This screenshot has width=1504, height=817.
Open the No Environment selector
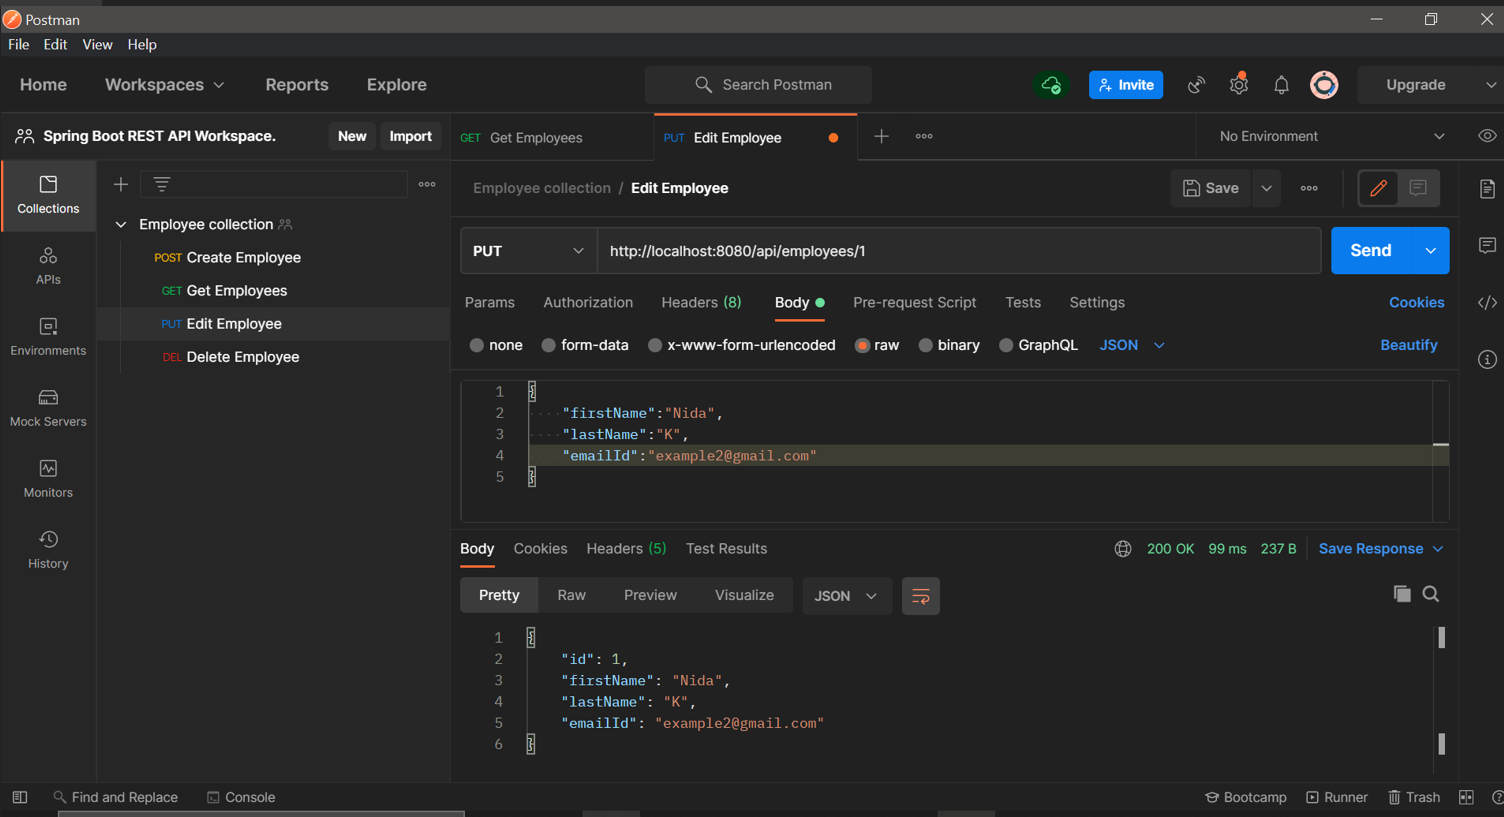pos(1331,136)
